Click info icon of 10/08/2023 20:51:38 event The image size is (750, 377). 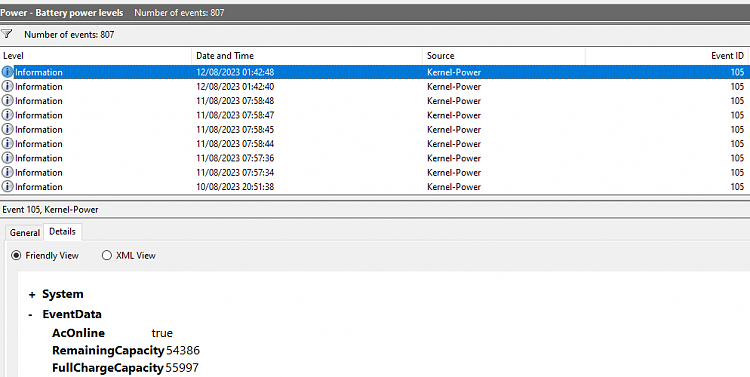[x=7, y=187]
